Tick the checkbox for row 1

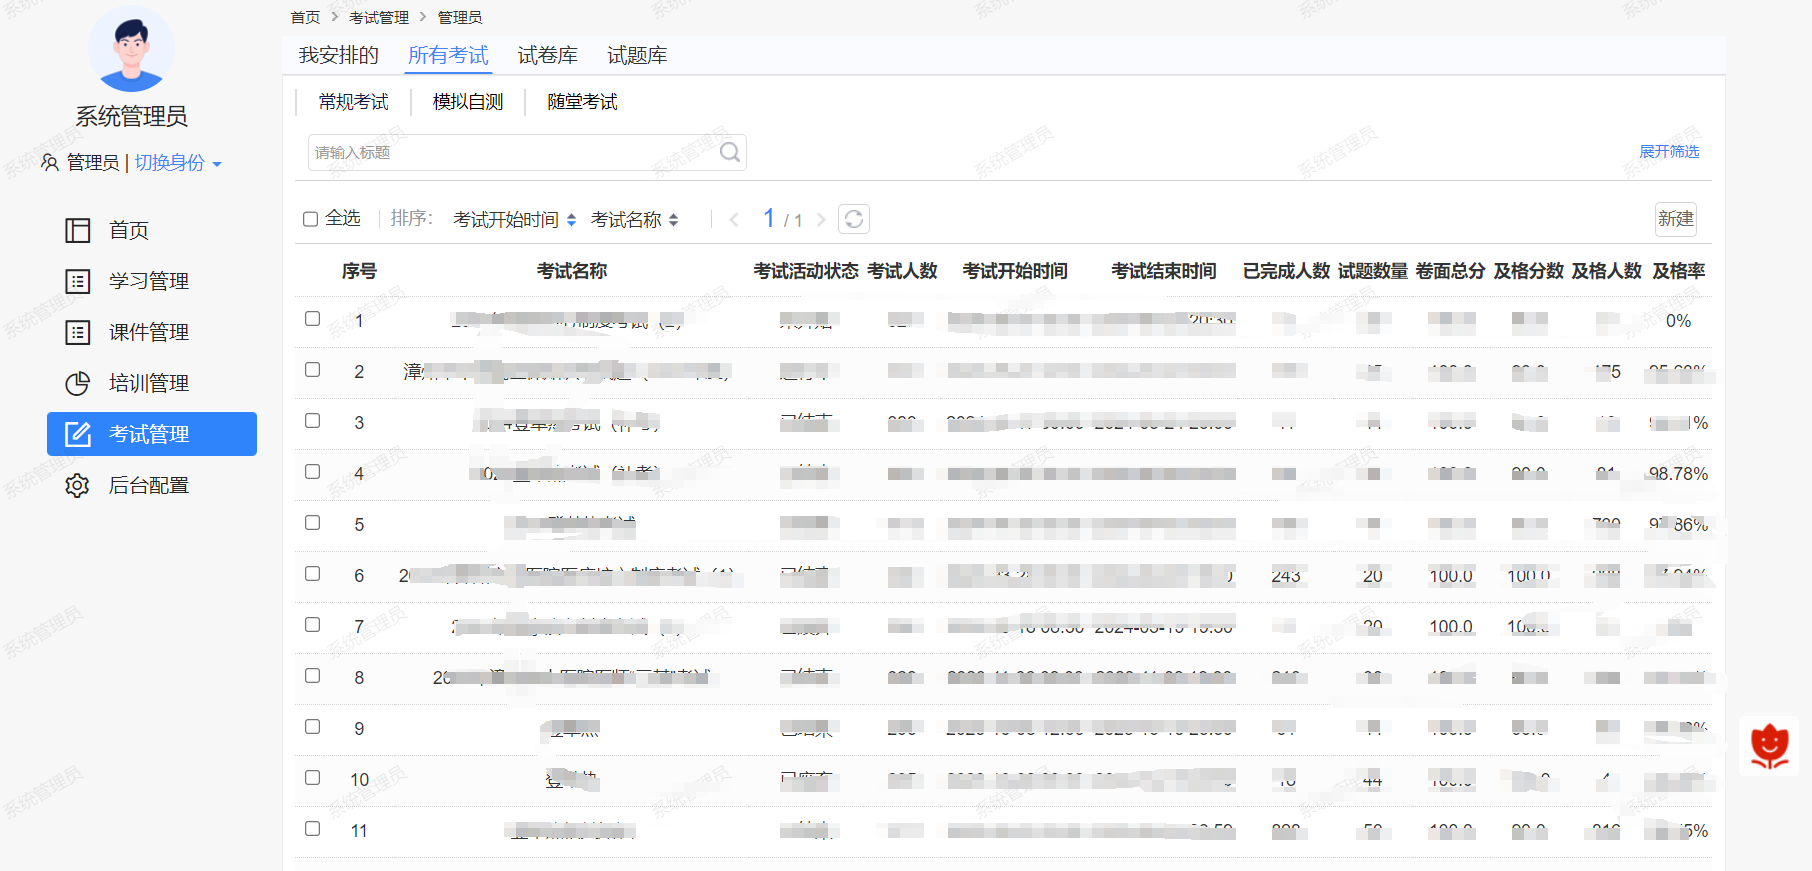[x=313, y=319]
